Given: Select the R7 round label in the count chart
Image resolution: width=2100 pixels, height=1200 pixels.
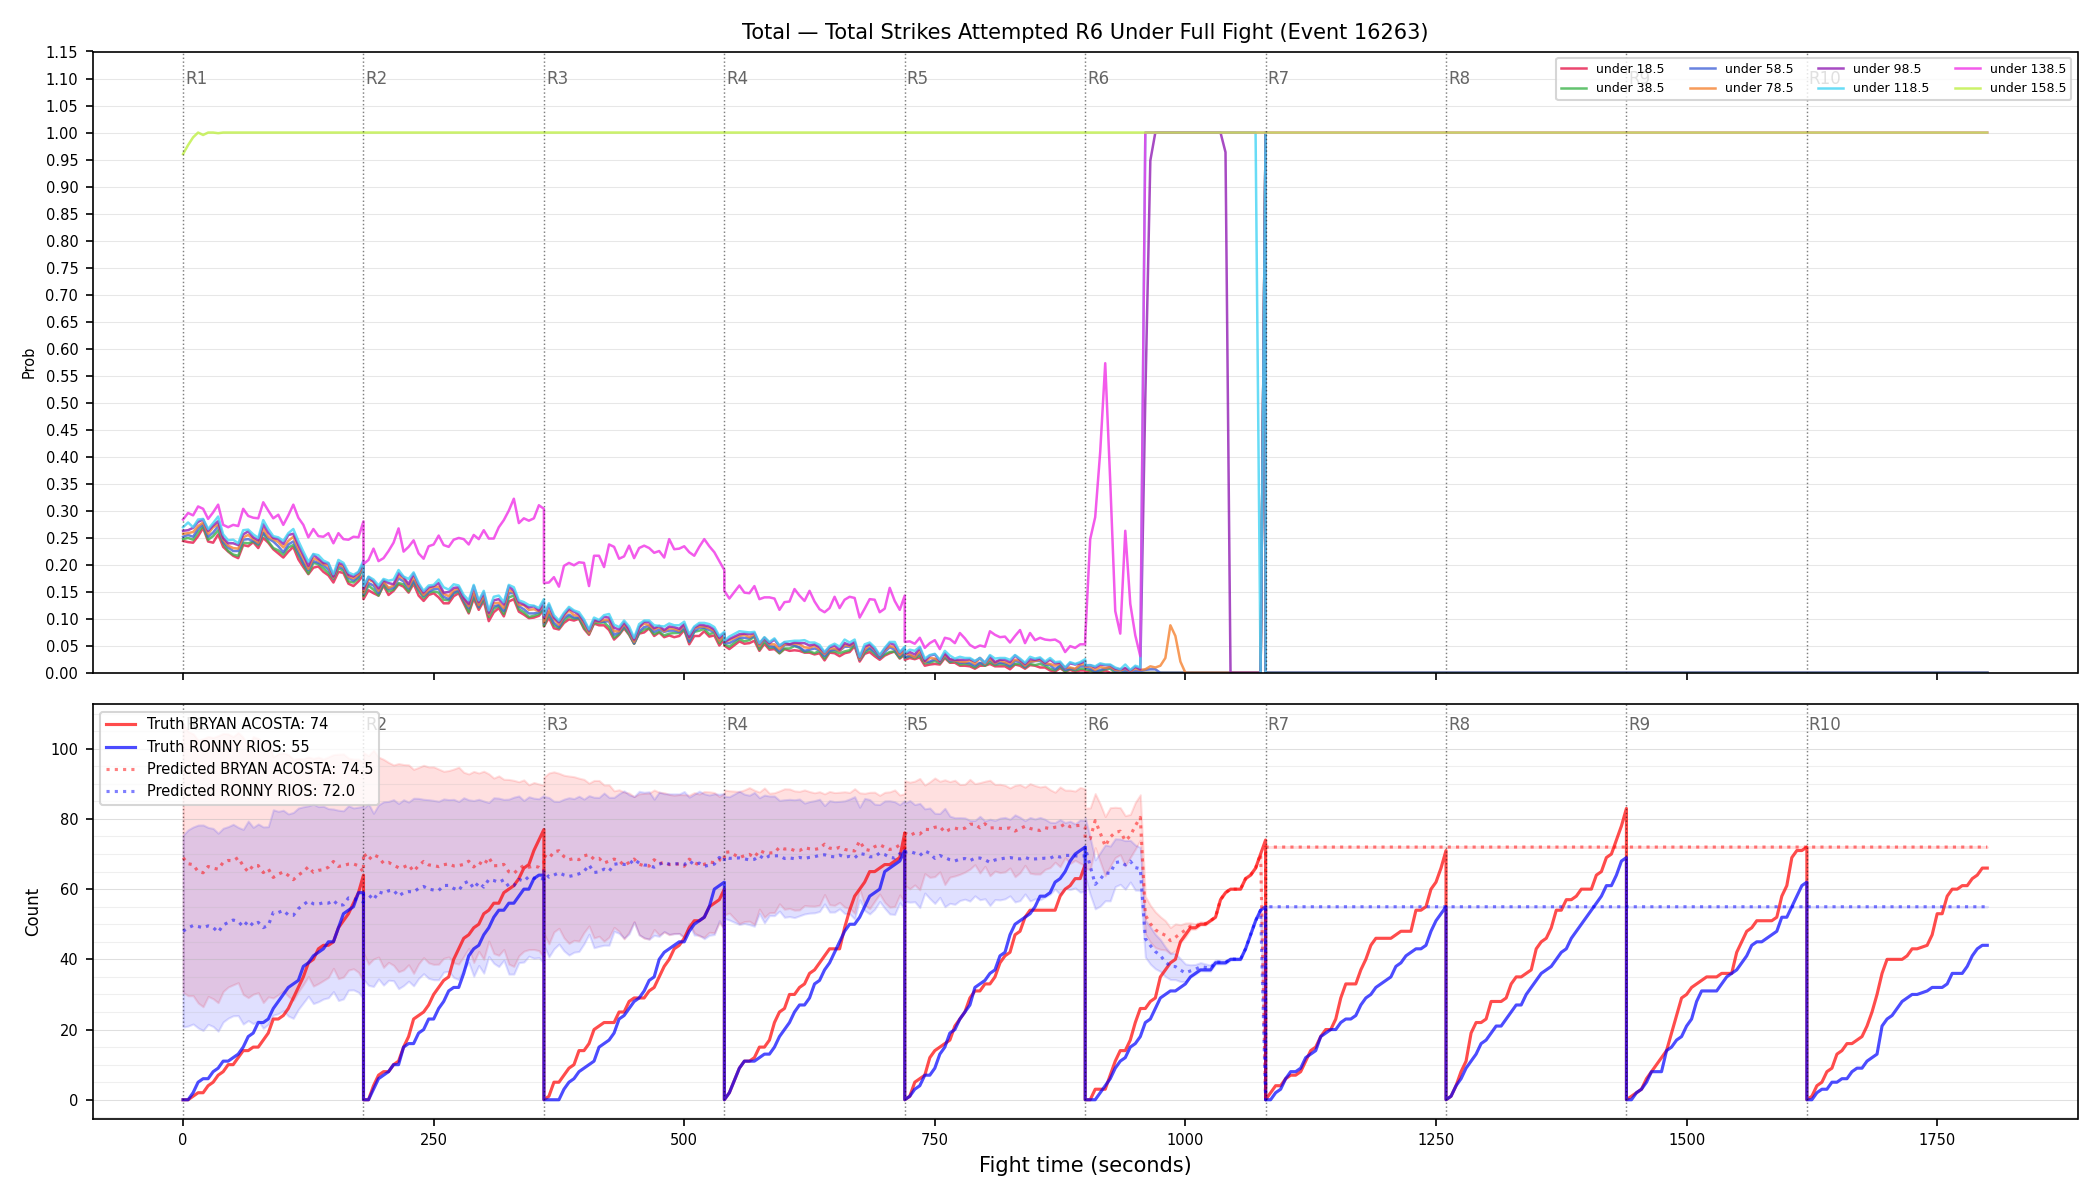Looking at the screenshot, I should (1278, 724).
